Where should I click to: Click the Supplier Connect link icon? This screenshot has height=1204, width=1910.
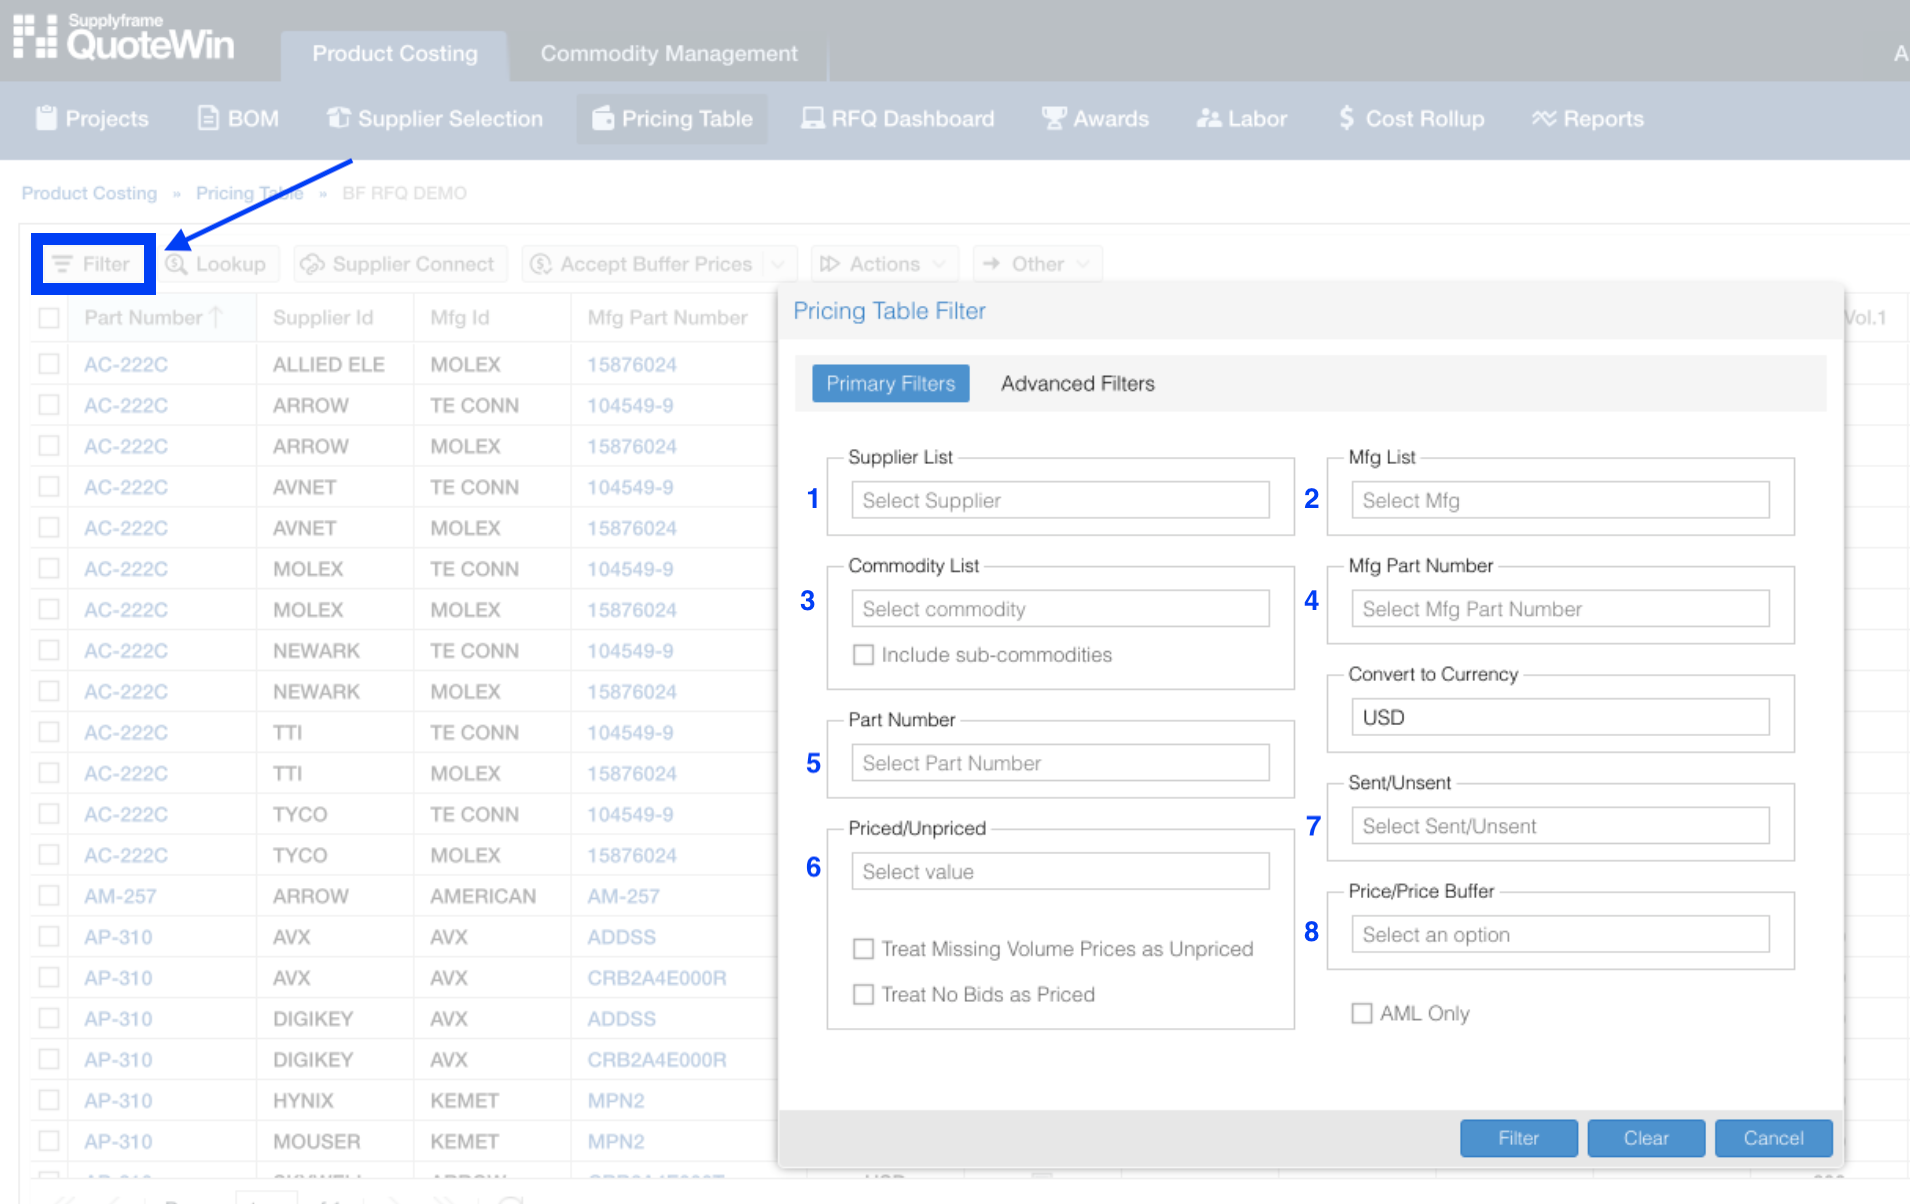[x=313, y=264]
